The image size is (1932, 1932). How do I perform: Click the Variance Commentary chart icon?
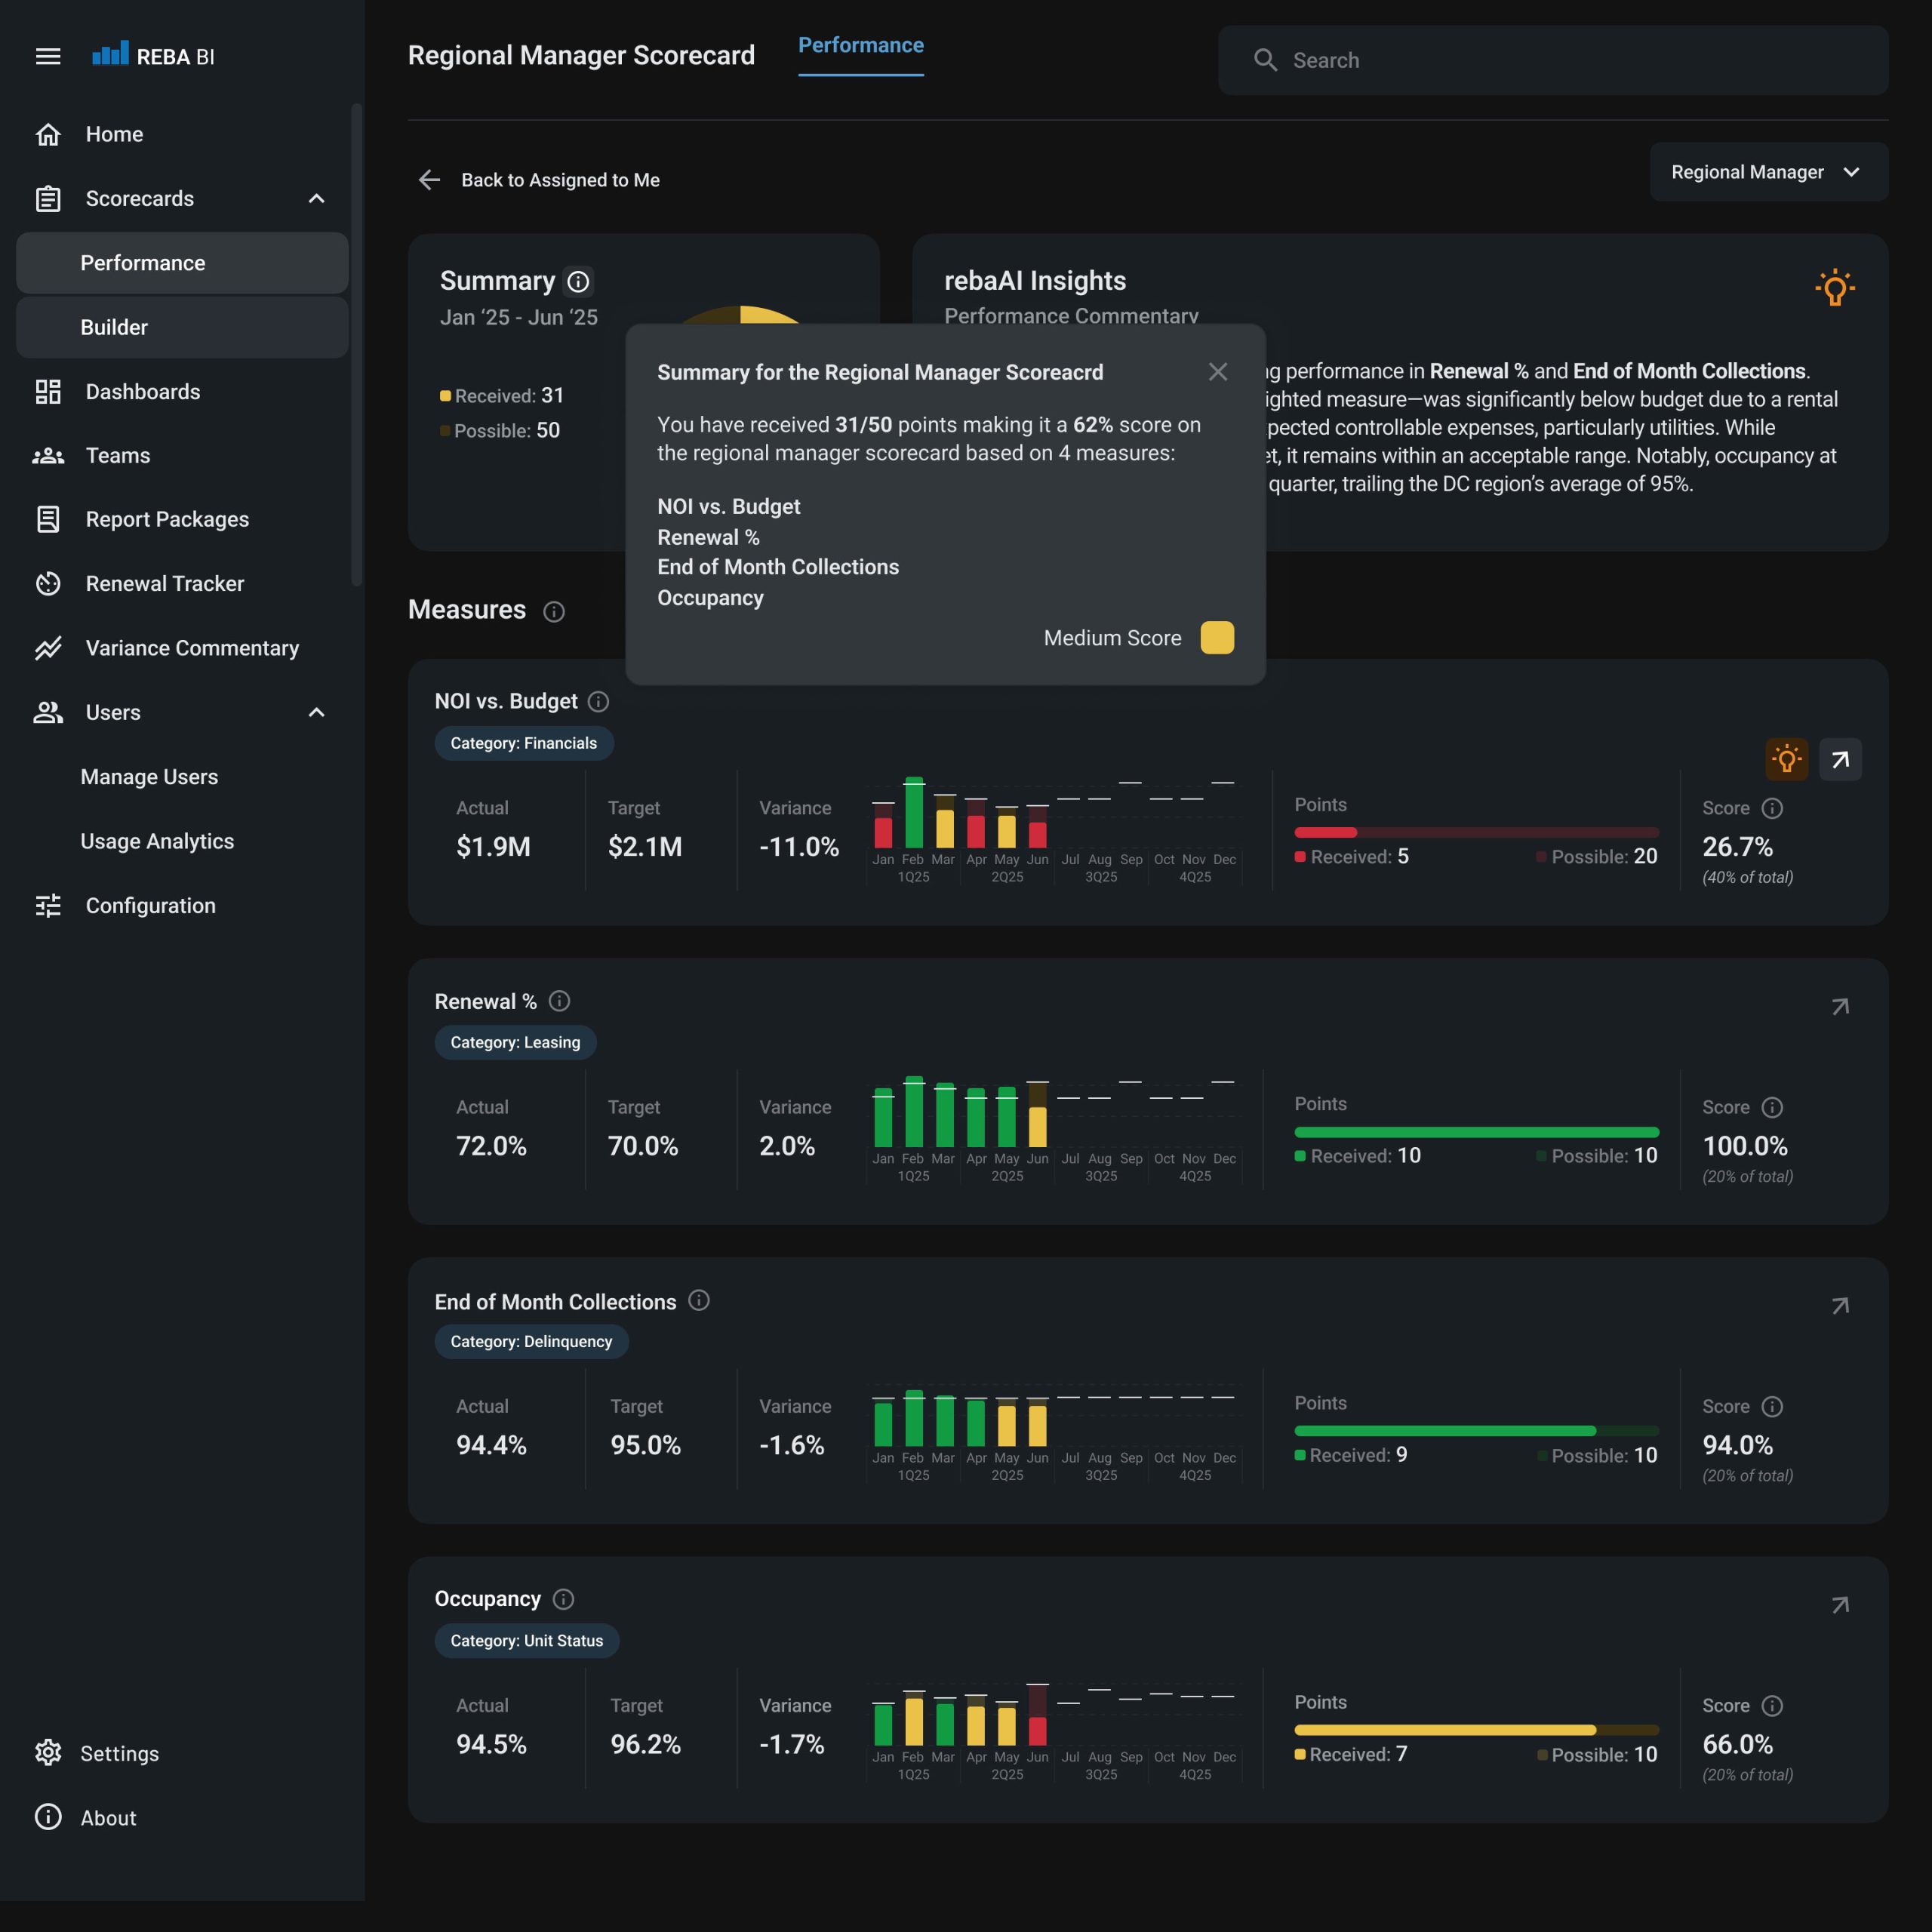48,648
